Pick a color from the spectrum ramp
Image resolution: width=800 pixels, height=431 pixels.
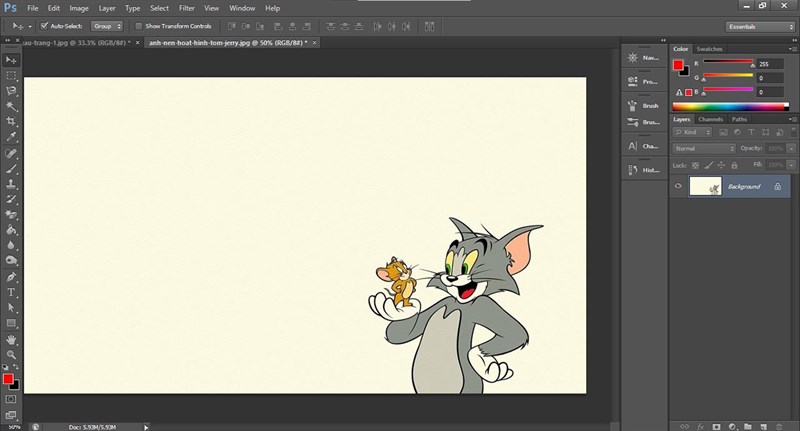click(x=730, y=107)
